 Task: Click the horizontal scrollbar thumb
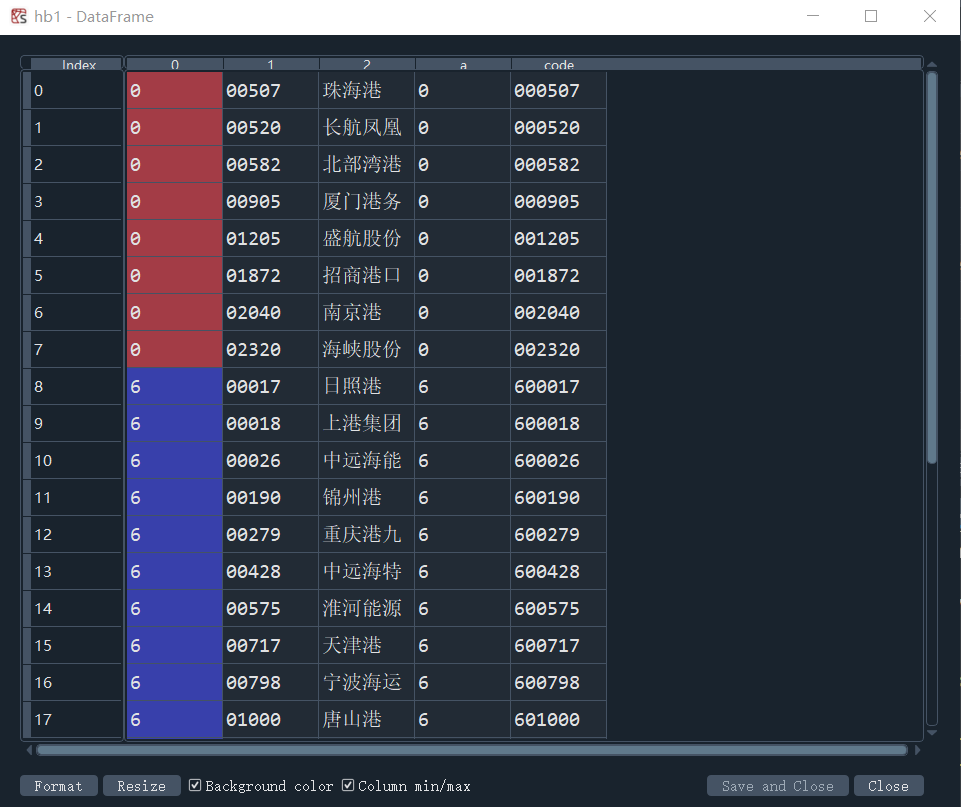point(471,750)
